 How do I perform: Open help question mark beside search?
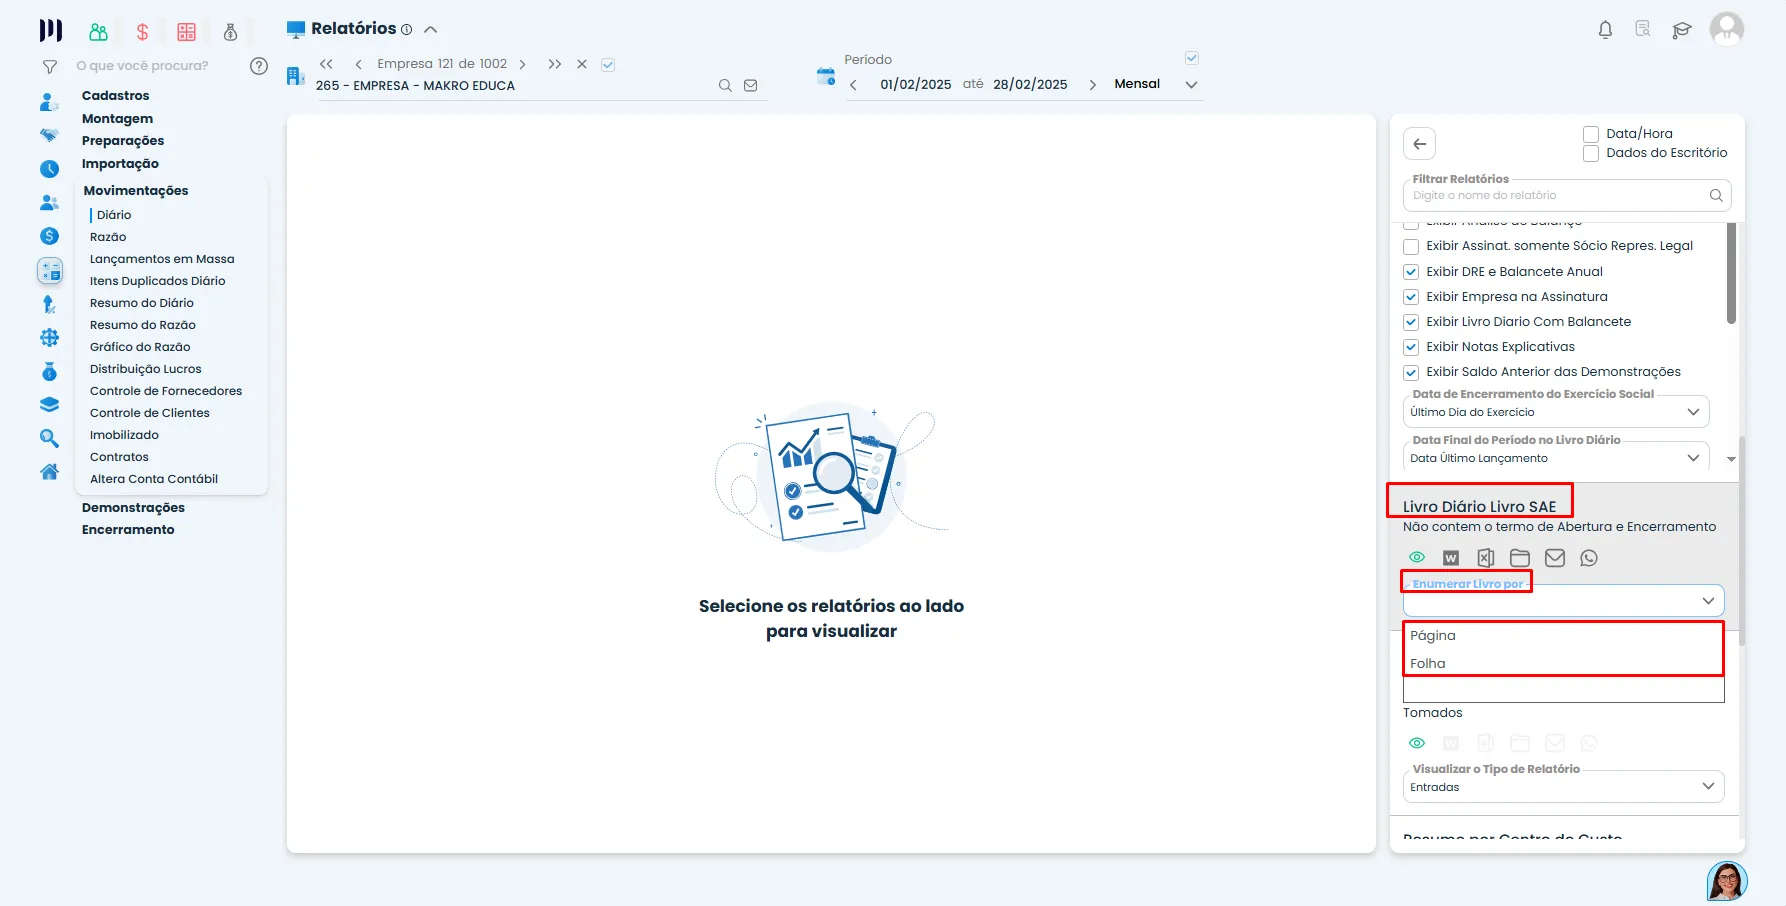[x=259, y=66]
